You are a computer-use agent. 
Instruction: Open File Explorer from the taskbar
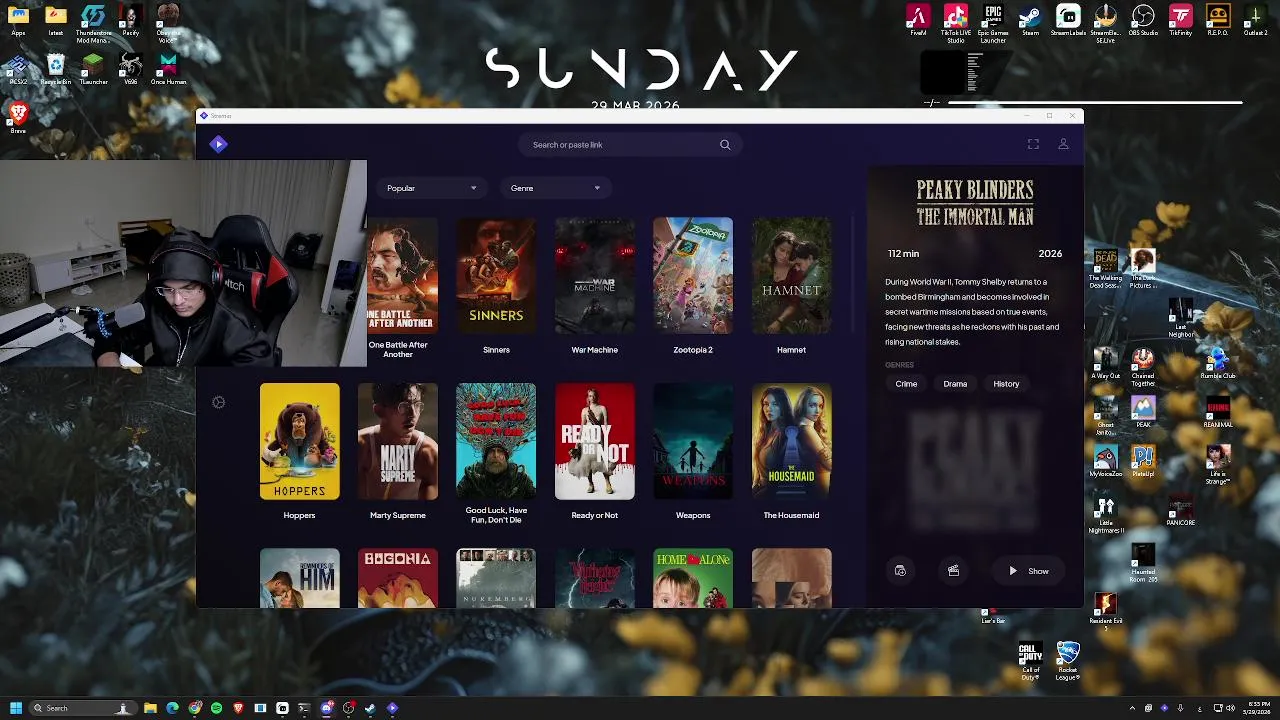tap(150, 708)
